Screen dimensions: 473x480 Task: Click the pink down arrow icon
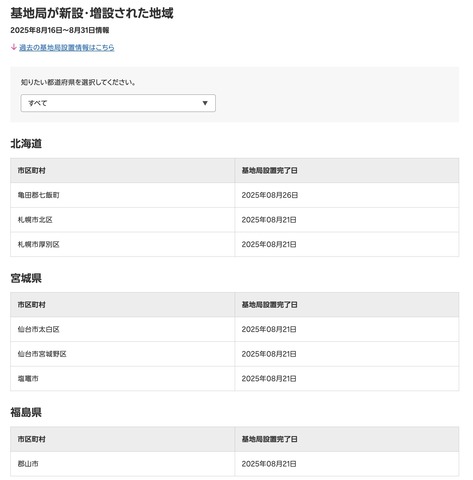point(14,47)
